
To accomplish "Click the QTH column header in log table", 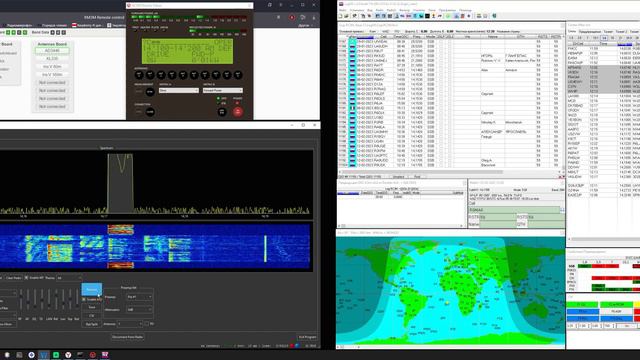I will (x=520, y=37).
